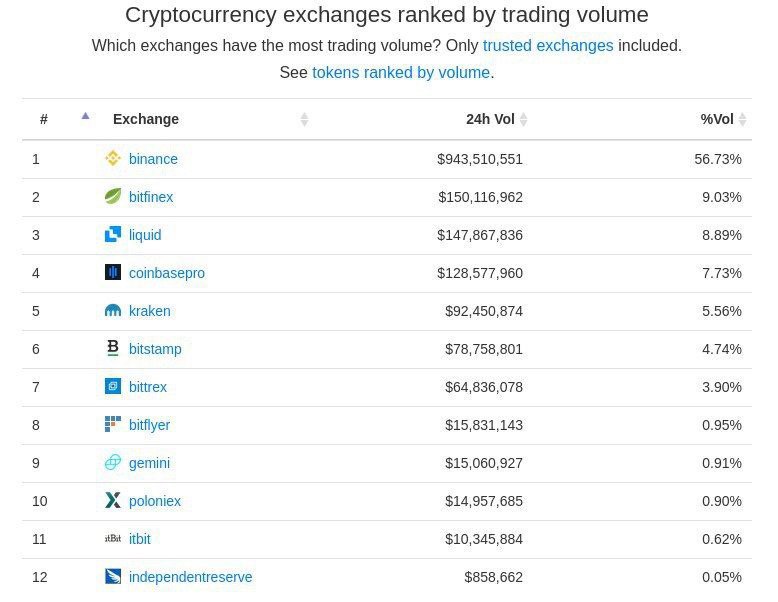
Task: Open the itbit exchange link
Action: pos(139,538)
